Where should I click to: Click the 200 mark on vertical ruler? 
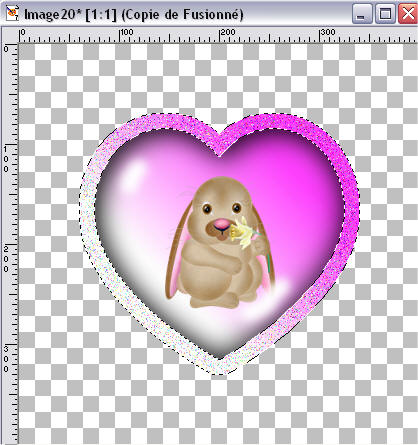[x=6, y=259]
